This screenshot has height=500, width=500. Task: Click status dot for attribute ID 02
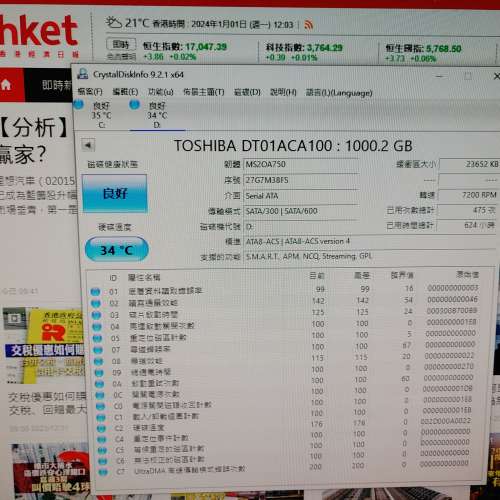click(x=96, y=303)
